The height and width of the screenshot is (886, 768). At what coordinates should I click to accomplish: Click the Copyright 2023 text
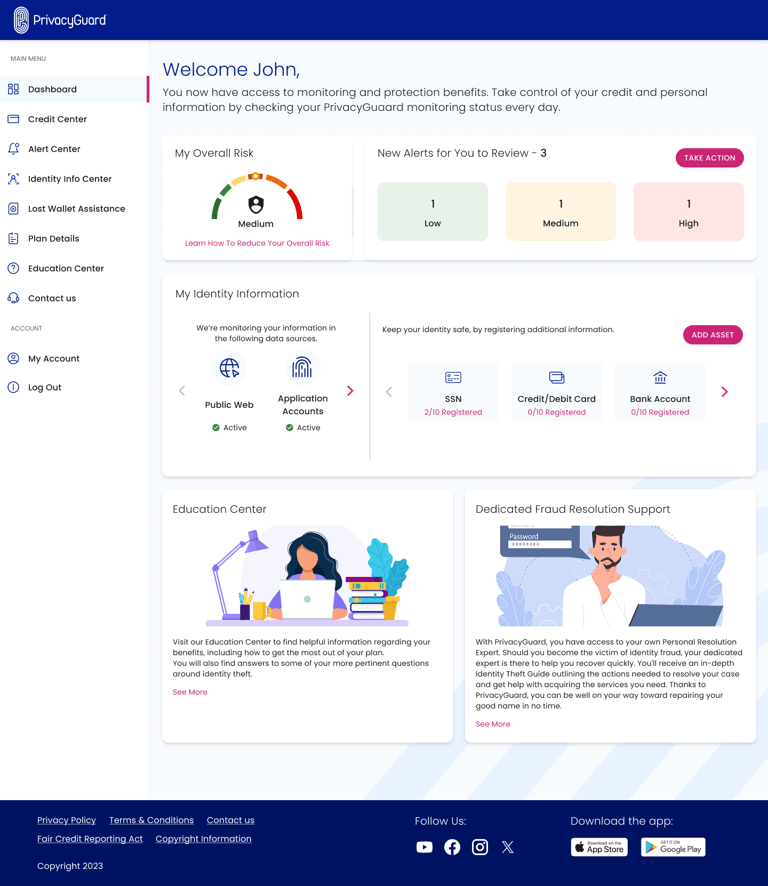pos(70,866)
